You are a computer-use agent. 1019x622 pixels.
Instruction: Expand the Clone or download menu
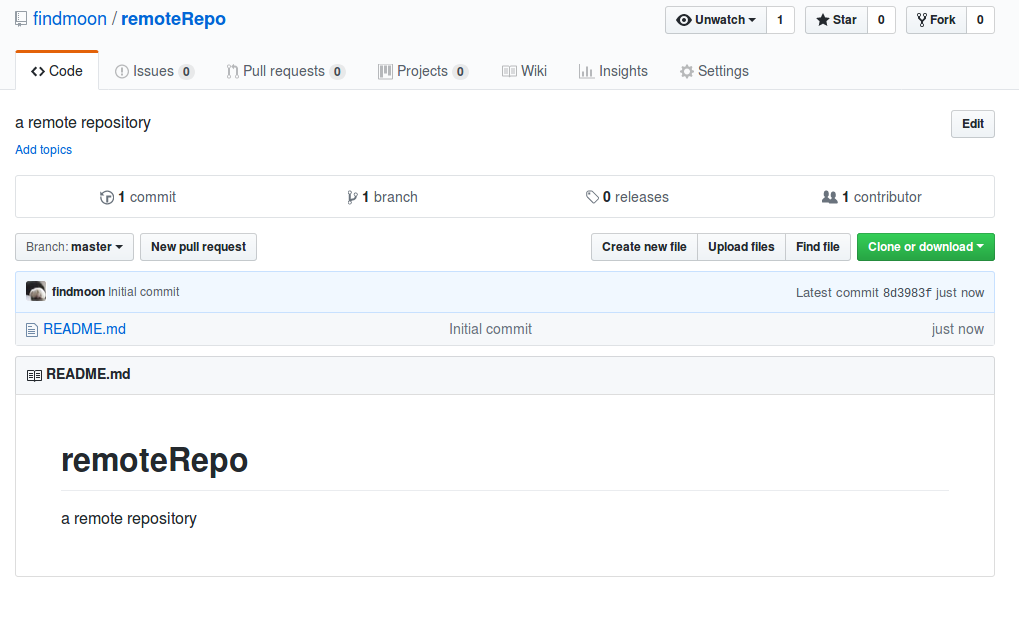pos(925,247)
